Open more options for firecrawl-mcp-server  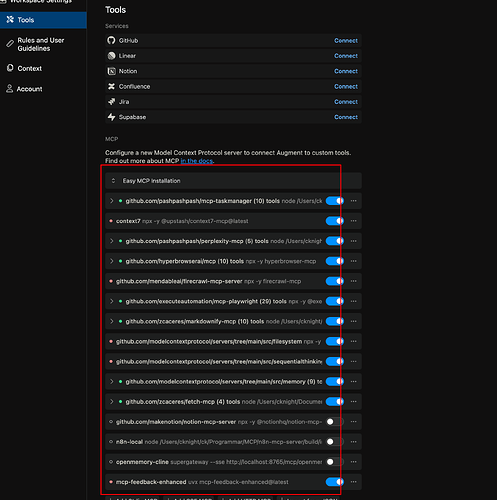click(x=354, y=281)
